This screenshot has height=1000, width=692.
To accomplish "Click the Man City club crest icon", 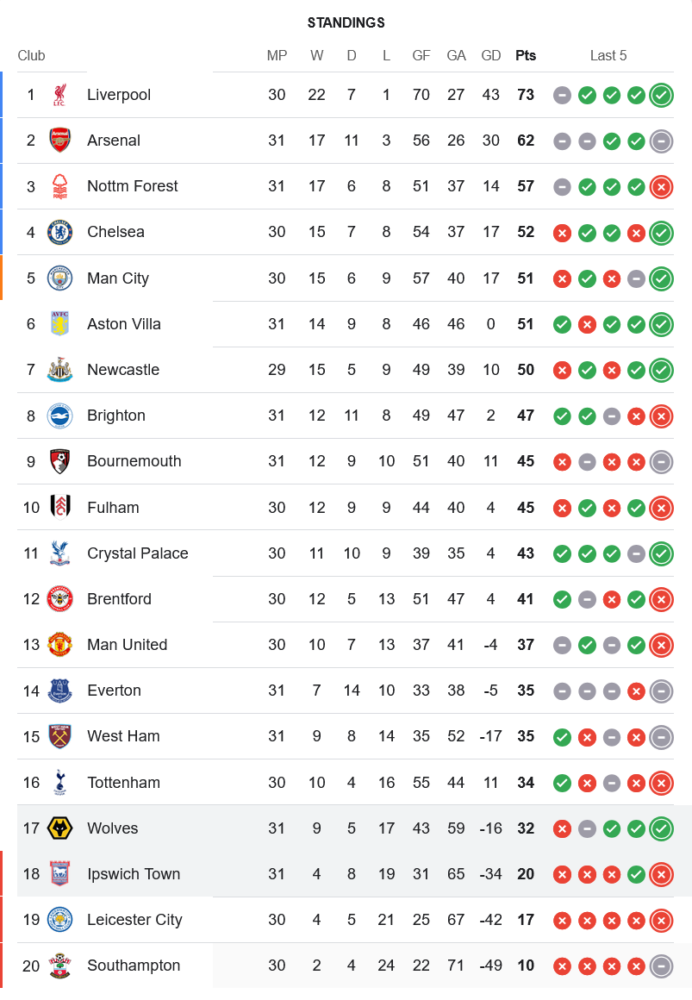I will [x=60, y=278].
